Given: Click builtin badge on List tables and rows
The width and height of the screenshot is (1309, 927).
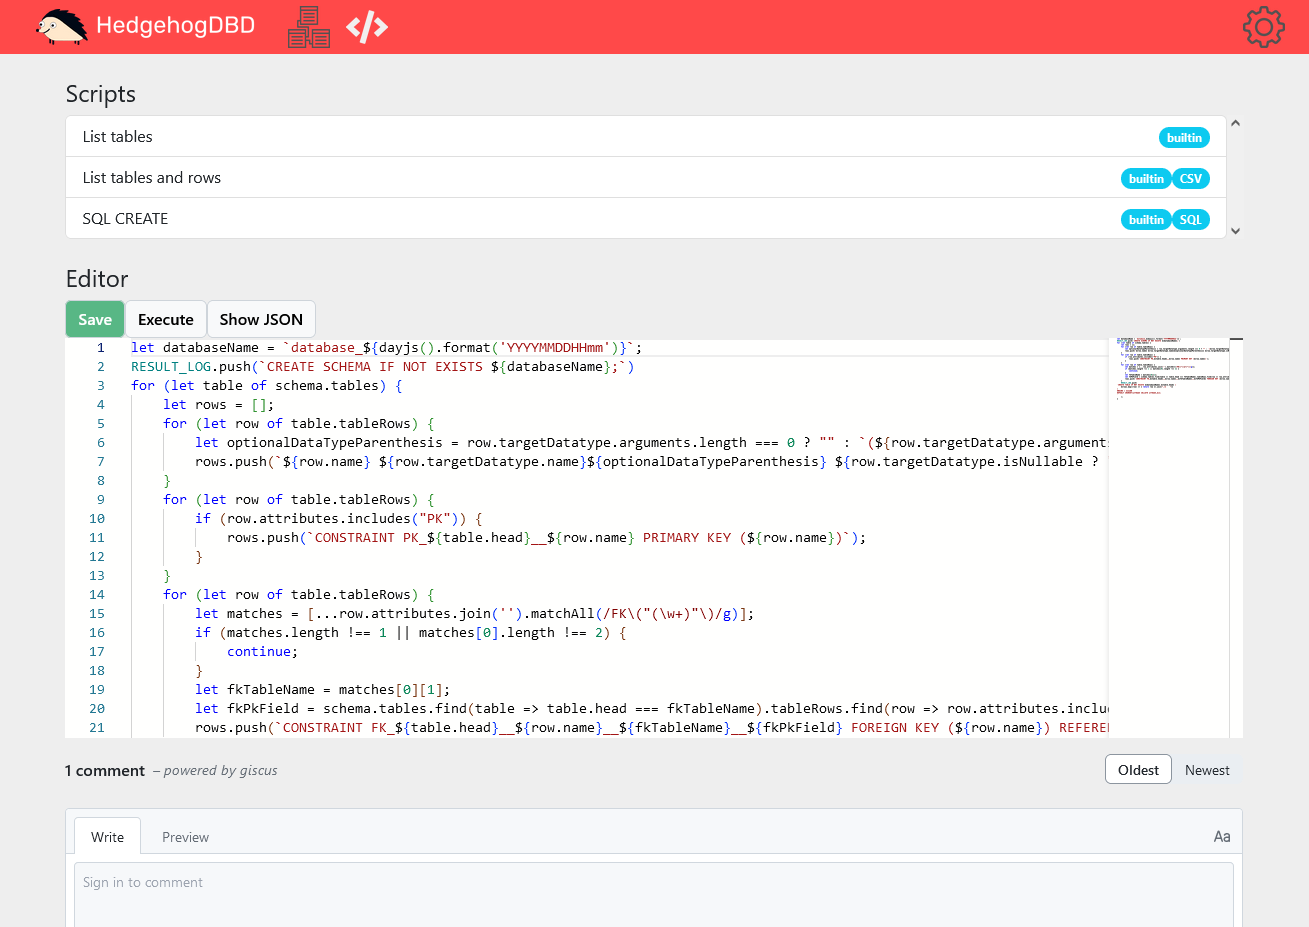Looking at the screenshot, I should click(x=1146, y=179).
